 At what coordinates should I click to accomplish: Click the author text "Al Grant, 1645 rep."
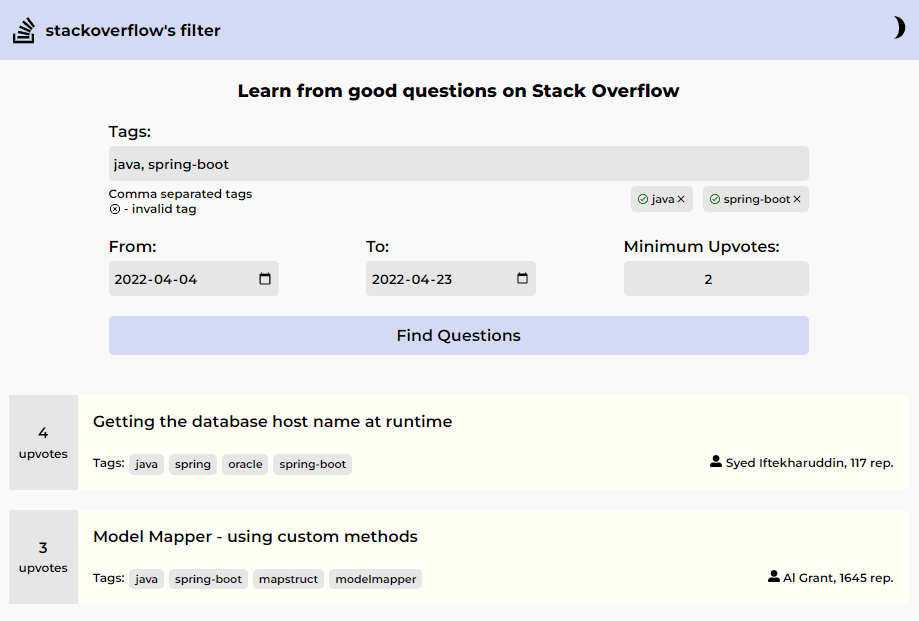pos(838,578)
